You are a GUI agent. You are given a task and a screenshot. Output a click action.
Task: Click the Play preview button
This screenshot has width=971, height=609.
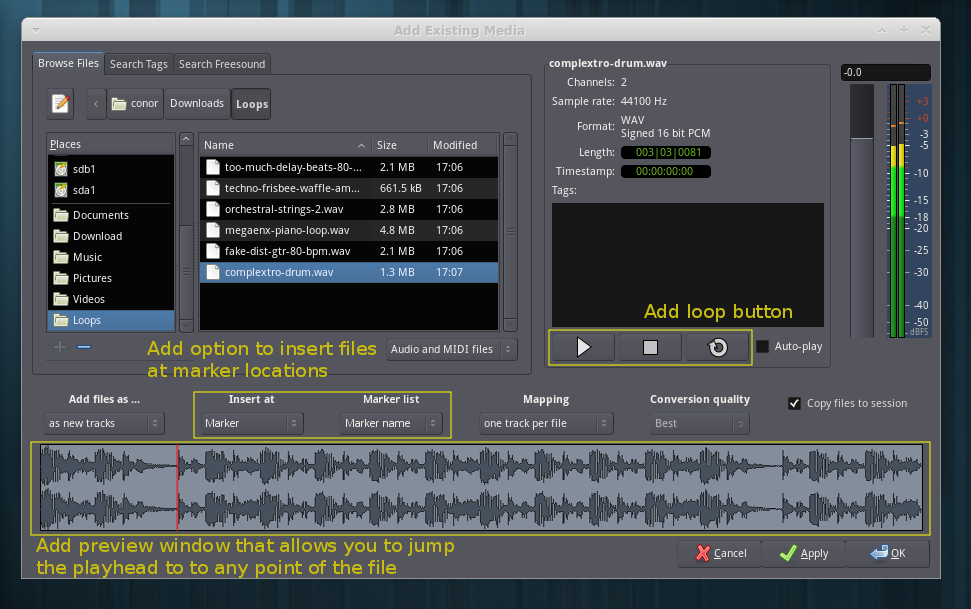click(583, 347)
